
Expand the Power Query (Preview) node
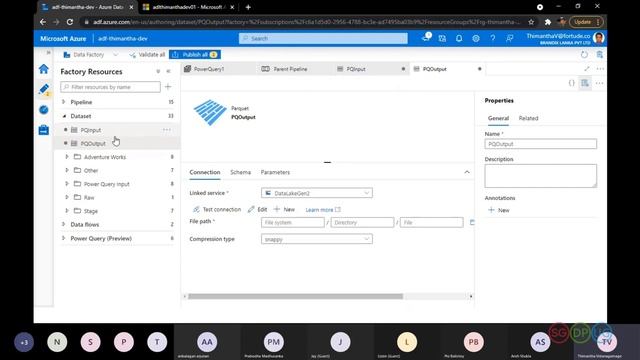coord(63,238)
